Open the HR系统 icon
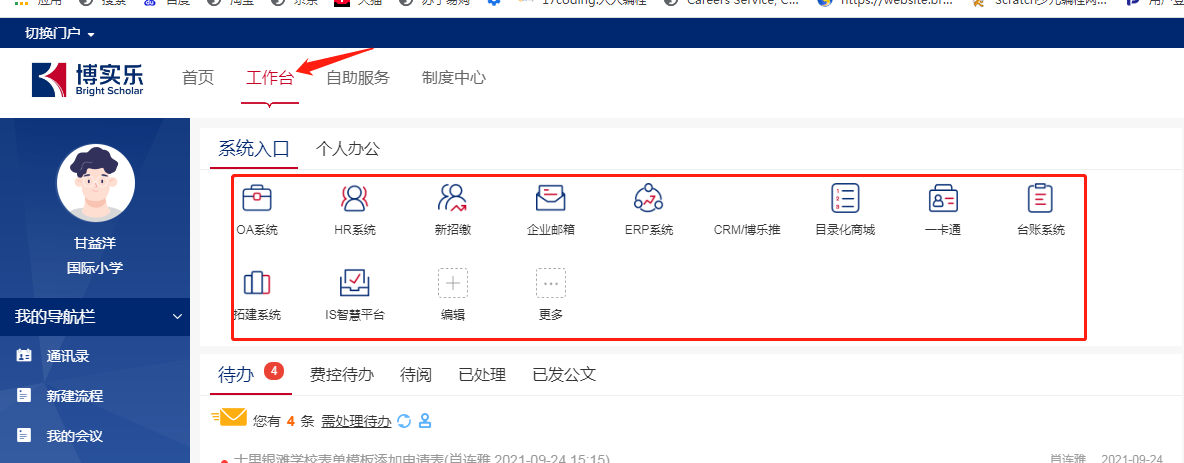The height and width of the screenshot is (463, 1184). (x=354, y=198)
